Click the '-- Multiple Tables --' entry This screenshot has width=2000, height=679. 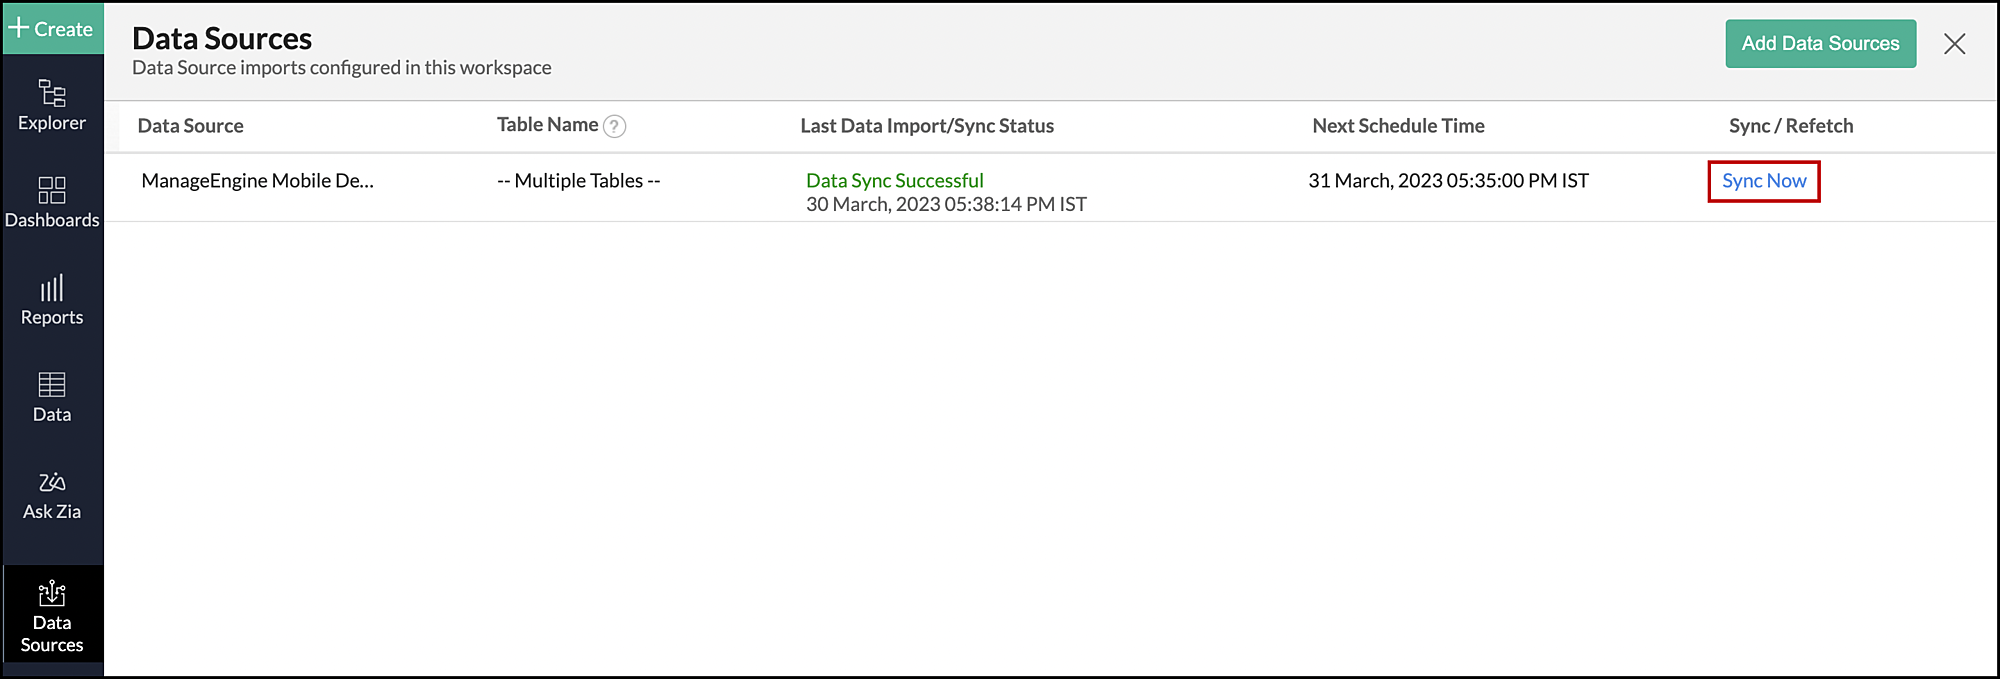[578, 181]
